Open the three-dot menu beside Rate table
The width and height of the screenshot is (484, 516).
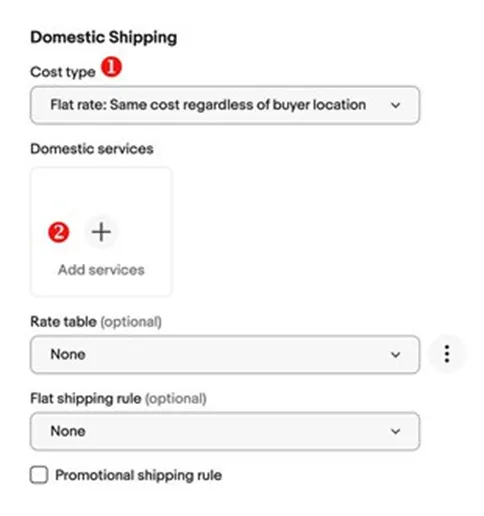(x=447, y=354)
